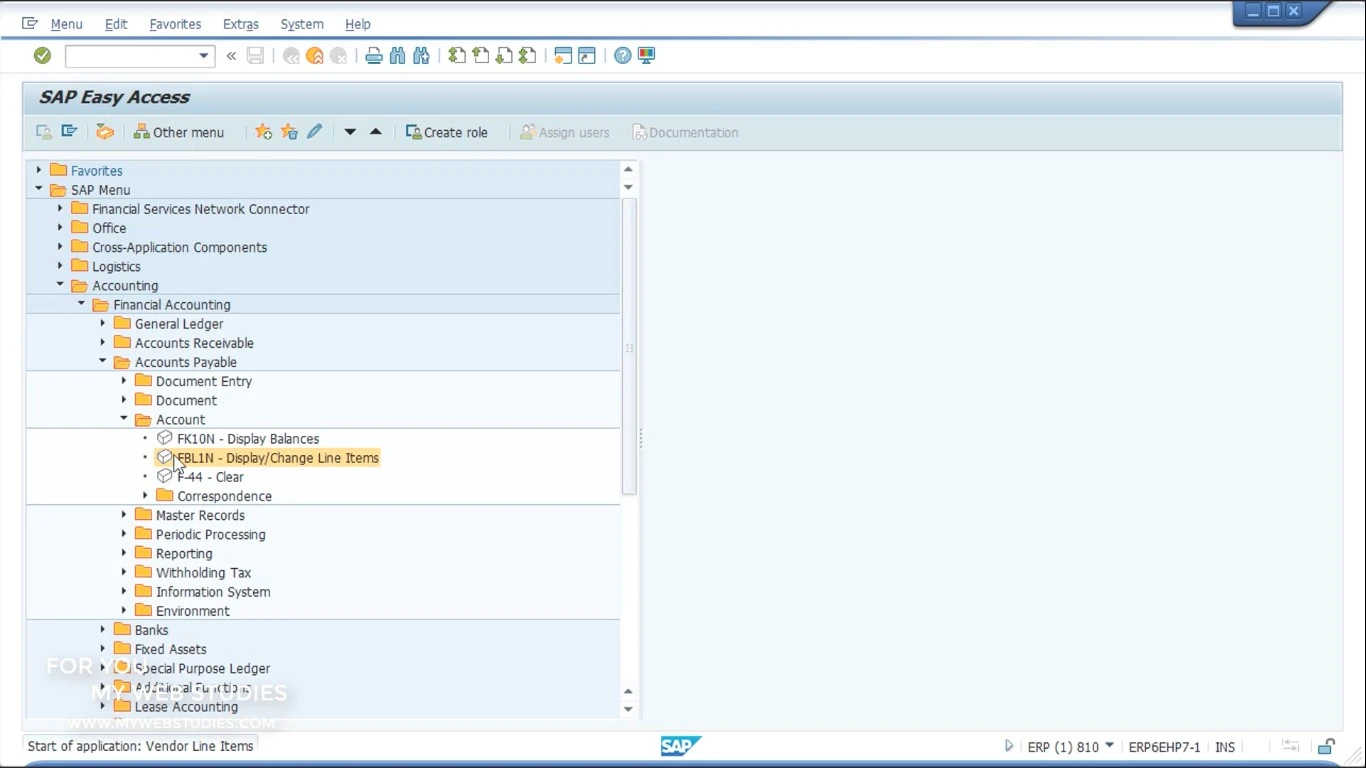Click the Save diskette icon
The width and height of the screenshot is (1366, 768).
point(256,56)
